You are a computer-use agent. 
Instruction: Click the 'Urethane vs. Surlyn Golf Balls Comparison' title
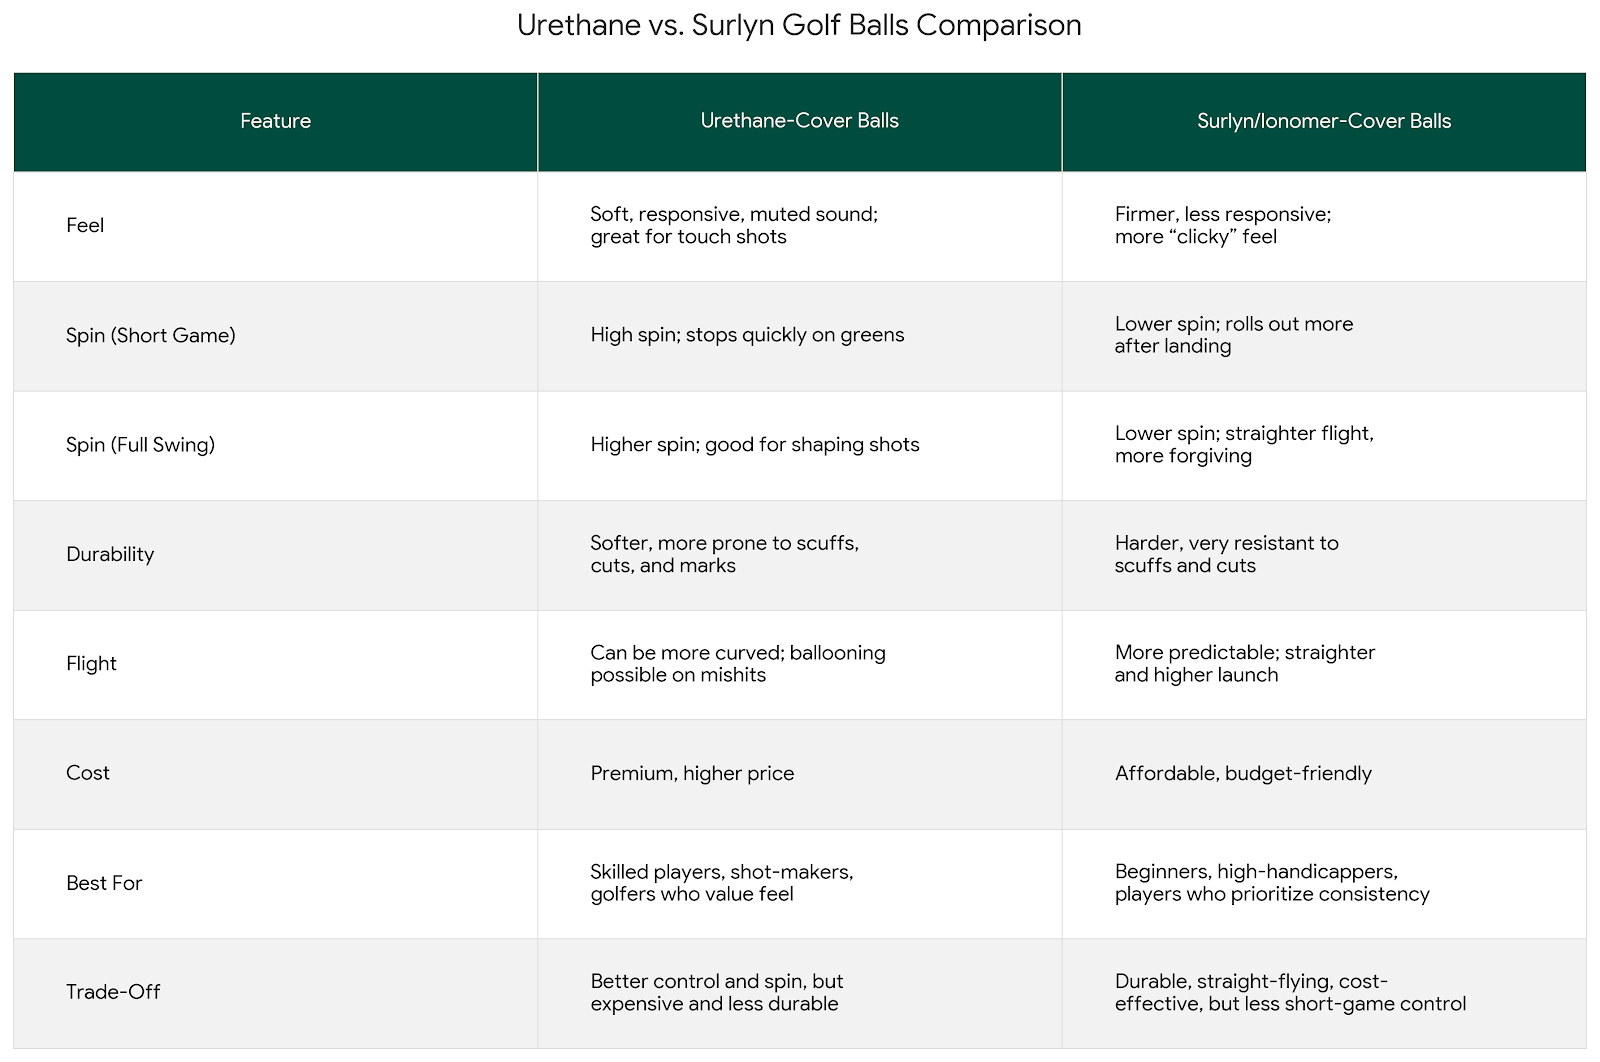[x=799, y=25]
